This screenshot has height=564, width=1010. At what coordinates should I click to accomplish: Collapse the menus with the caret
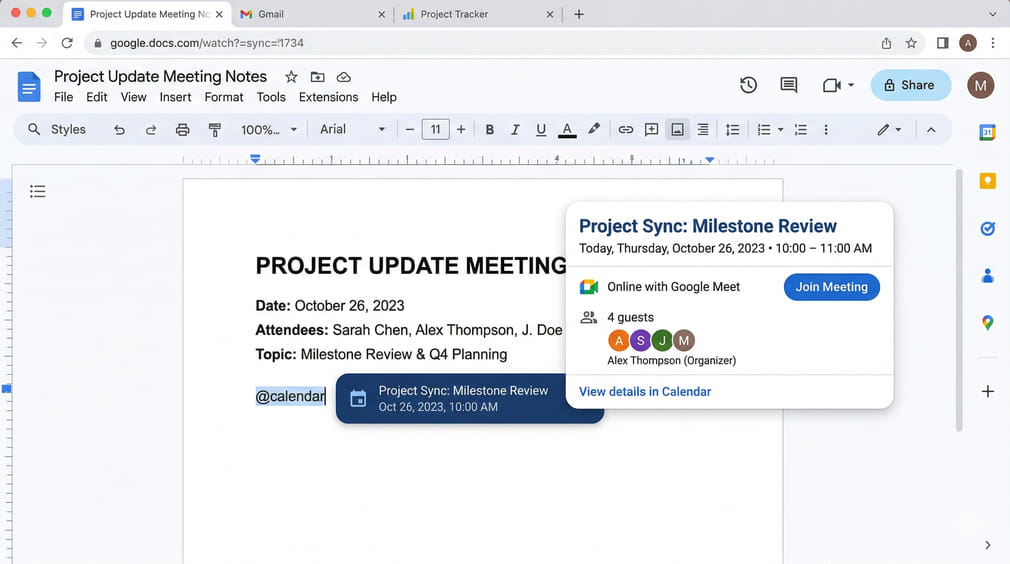(x=931, y=130)
